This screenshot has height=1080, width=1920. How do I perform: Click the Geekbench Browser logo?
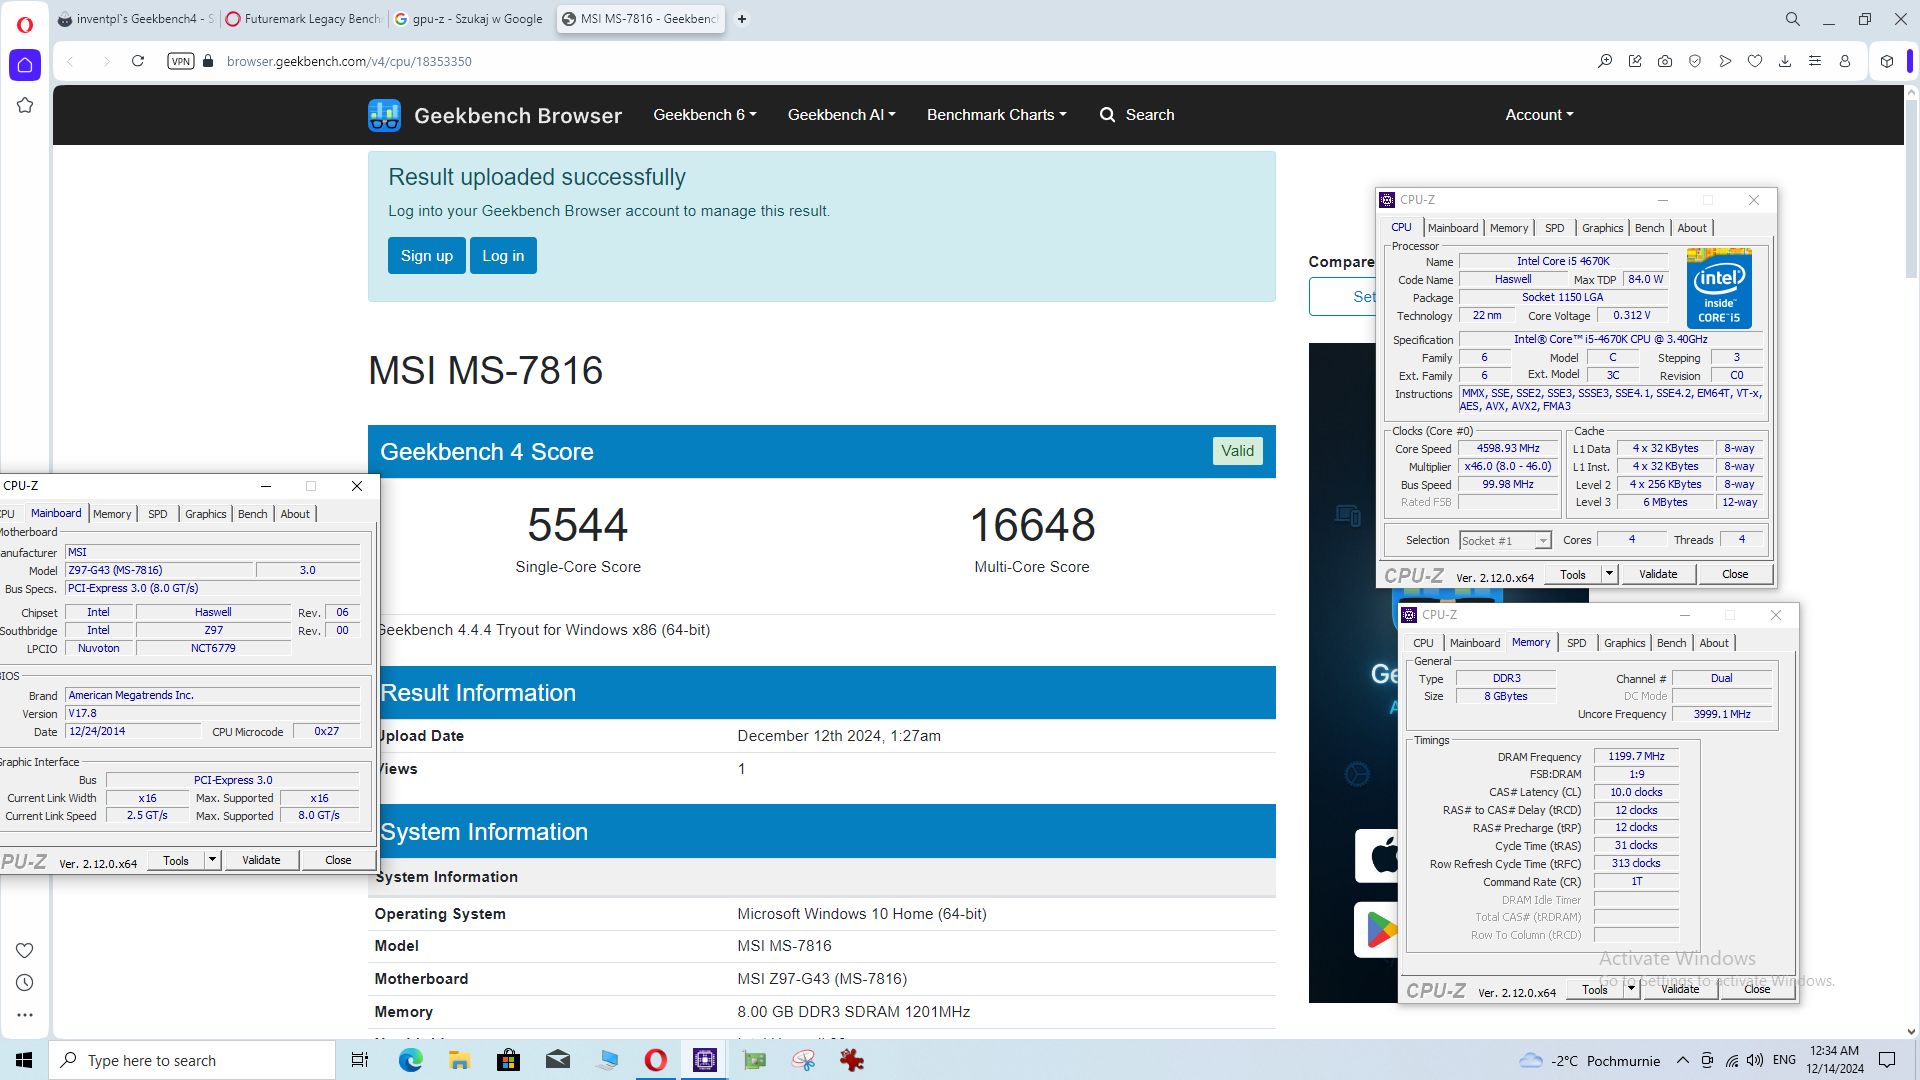pos(495,115)
